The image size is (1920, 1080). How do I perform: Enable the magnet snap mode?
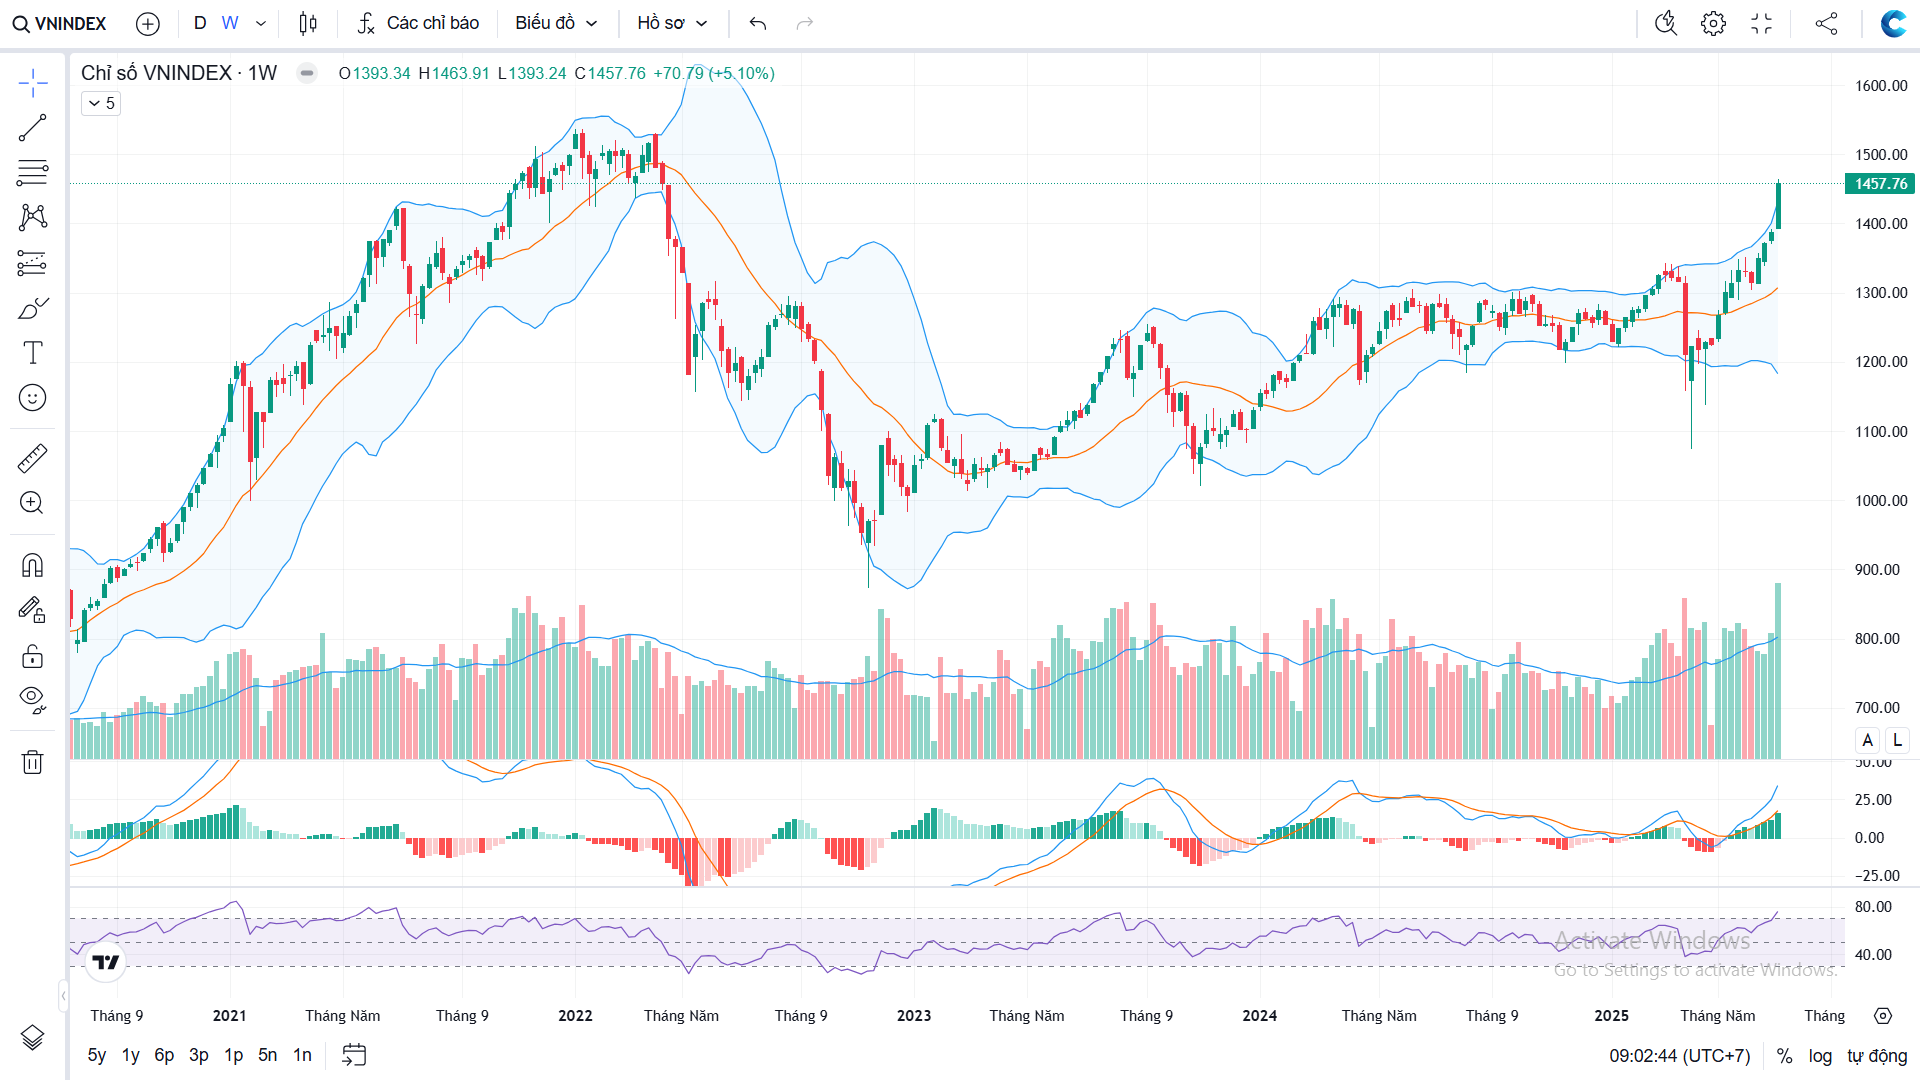[32, 566]
